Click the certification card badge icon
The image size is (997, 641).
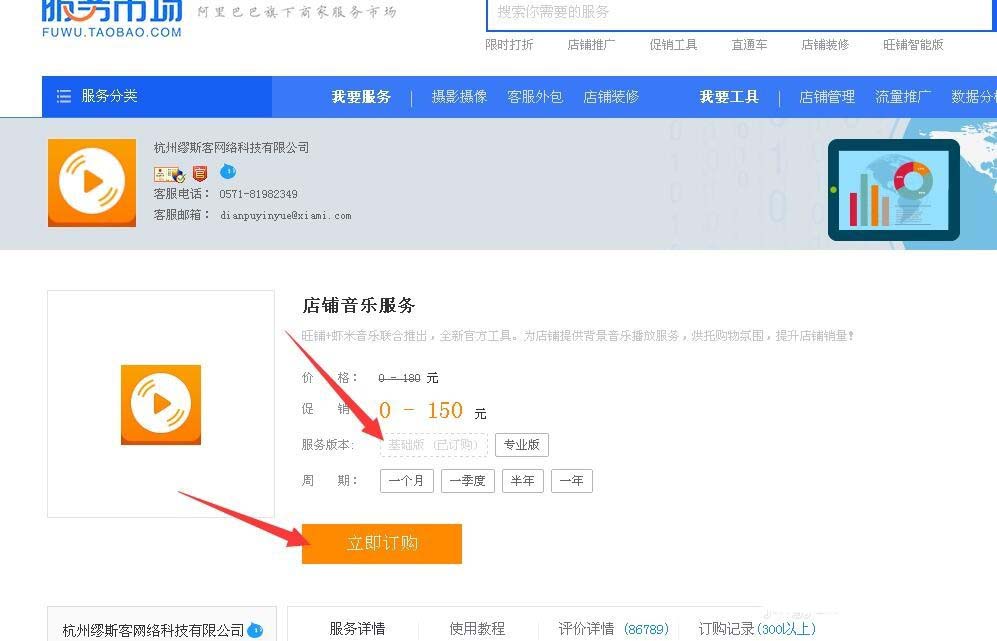click(169, 174)
